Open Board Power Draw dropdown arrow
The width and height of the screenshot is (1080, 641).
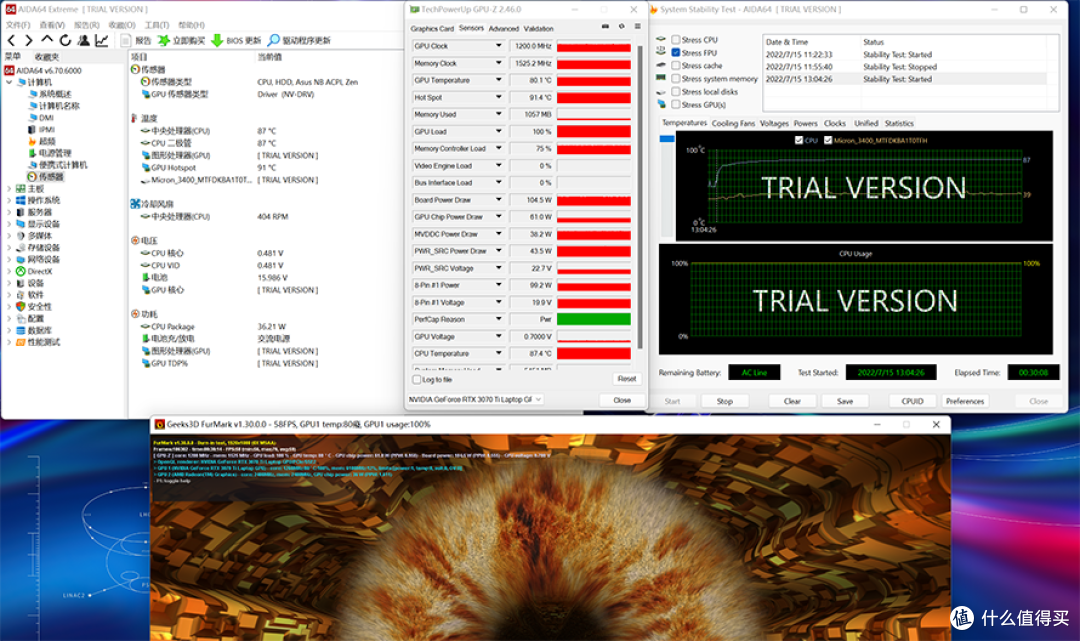click(499, 200)
